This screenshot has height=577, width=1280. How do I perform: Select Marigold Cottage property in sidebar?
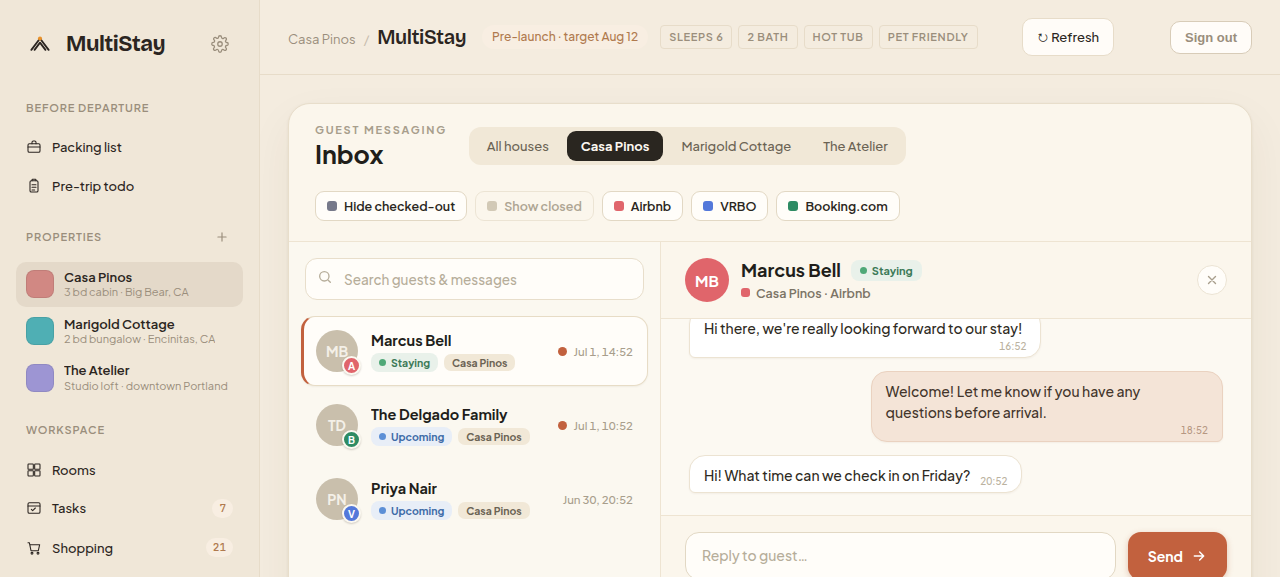tap(129, 331)
